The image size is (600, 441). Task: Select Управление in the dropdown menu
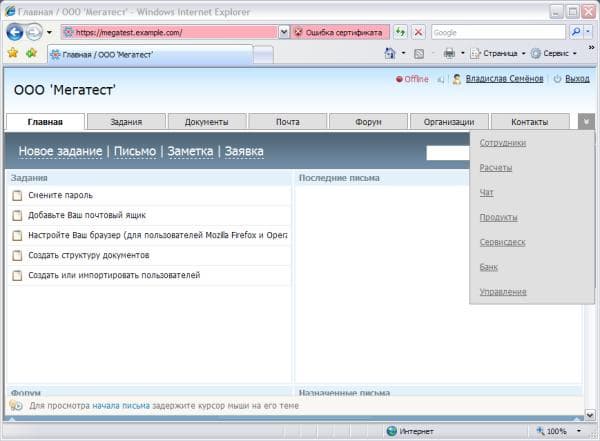(x=503, y=292)
